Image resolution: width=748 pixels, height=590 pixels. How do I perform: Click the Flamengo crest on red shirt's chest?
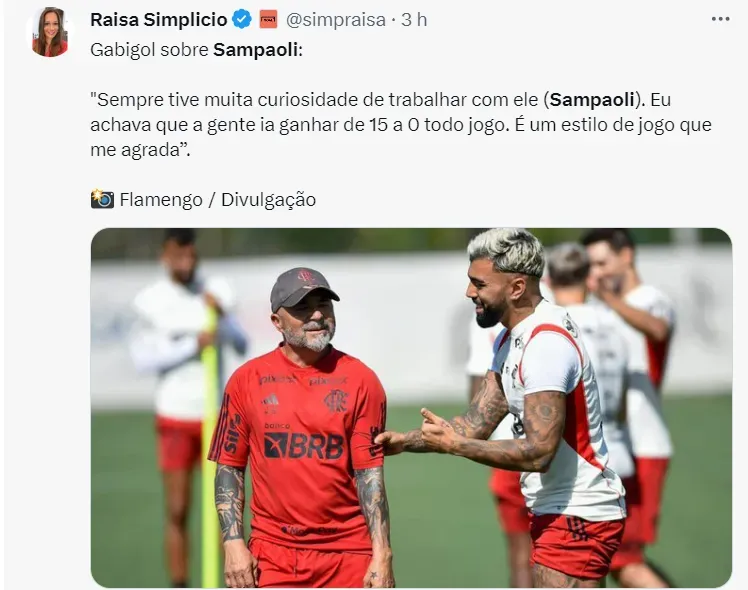(336, 400)
